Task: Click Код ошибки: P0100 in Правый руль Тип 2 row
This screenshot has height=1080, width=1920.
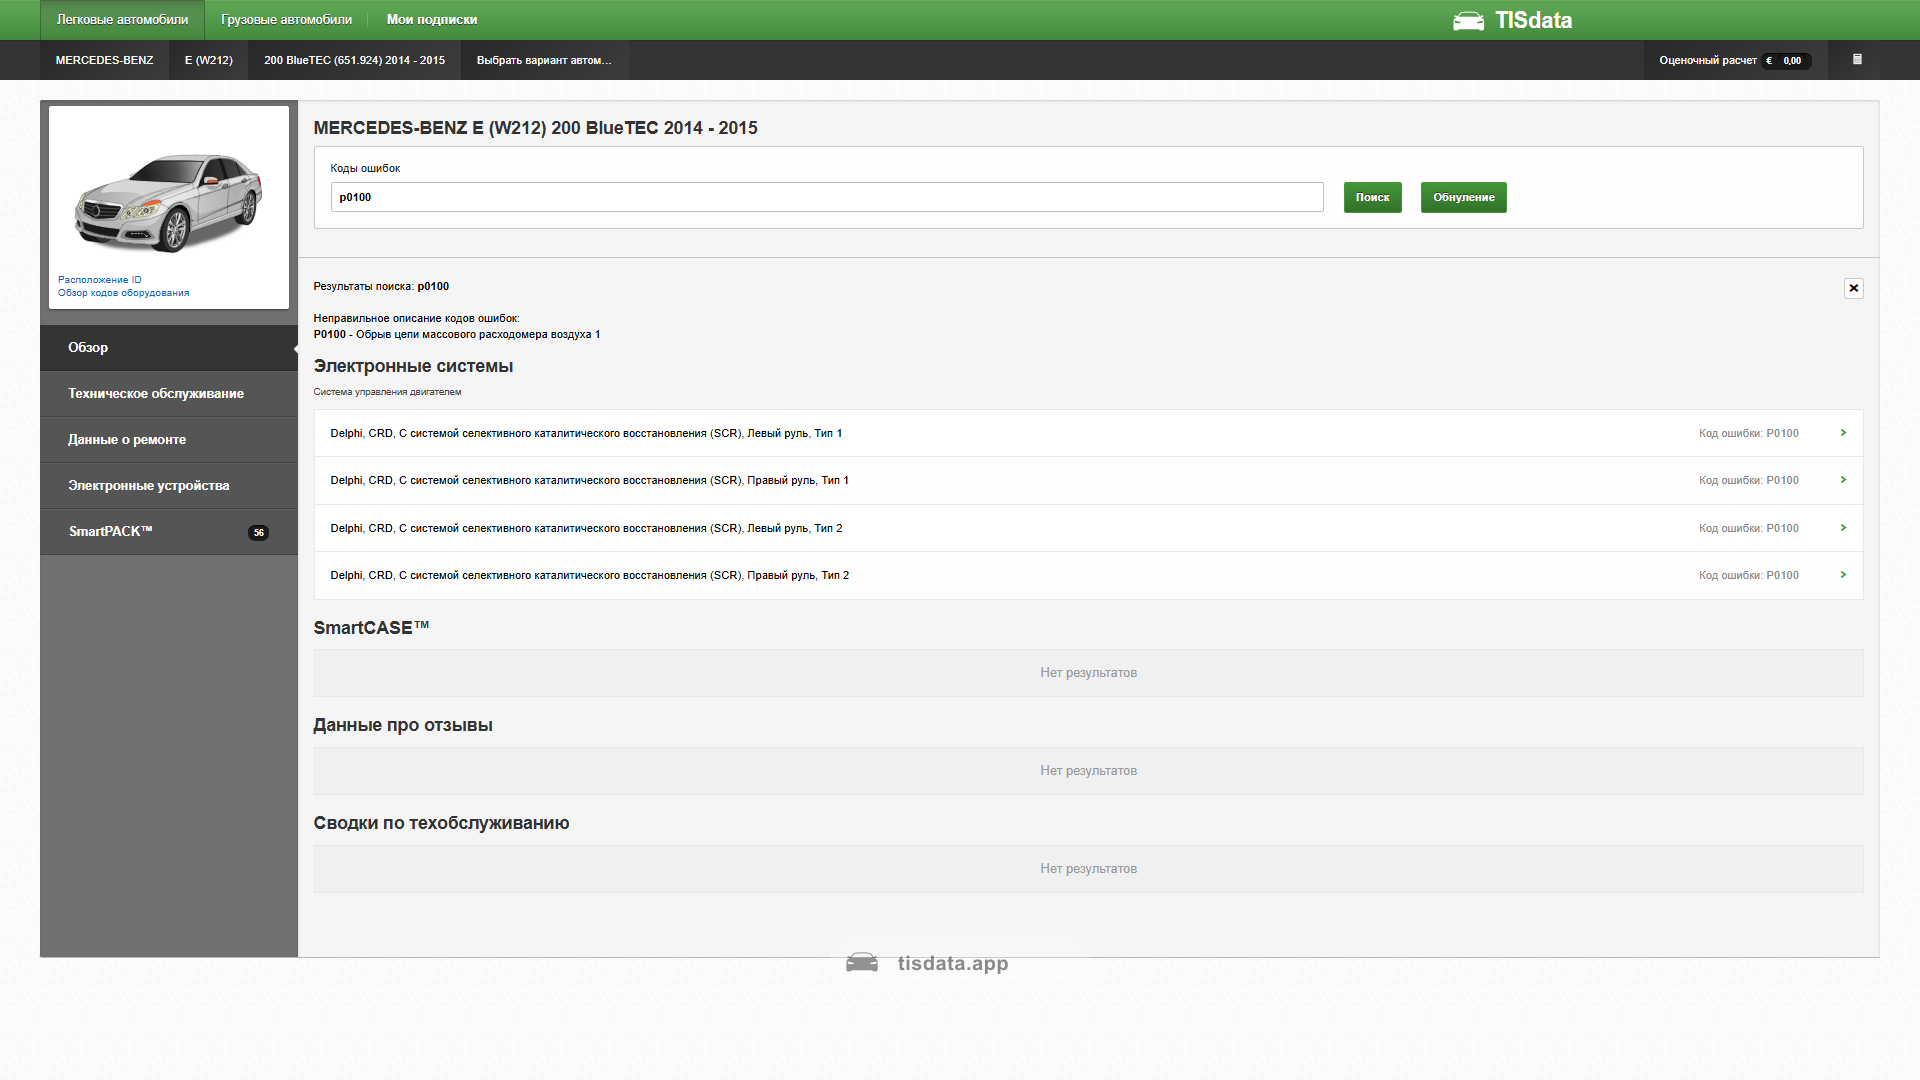Action: [1748, 575]
